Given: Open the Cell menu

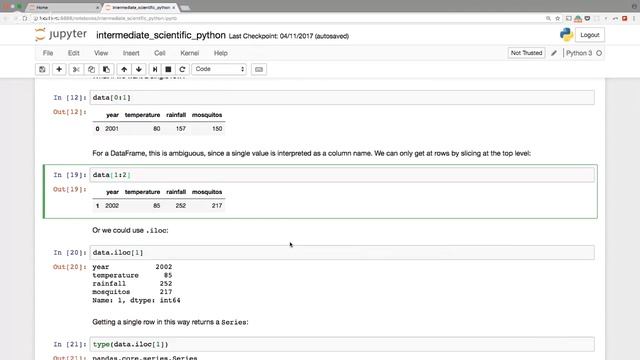Looking at the screenshot, I should click(160, 53).
